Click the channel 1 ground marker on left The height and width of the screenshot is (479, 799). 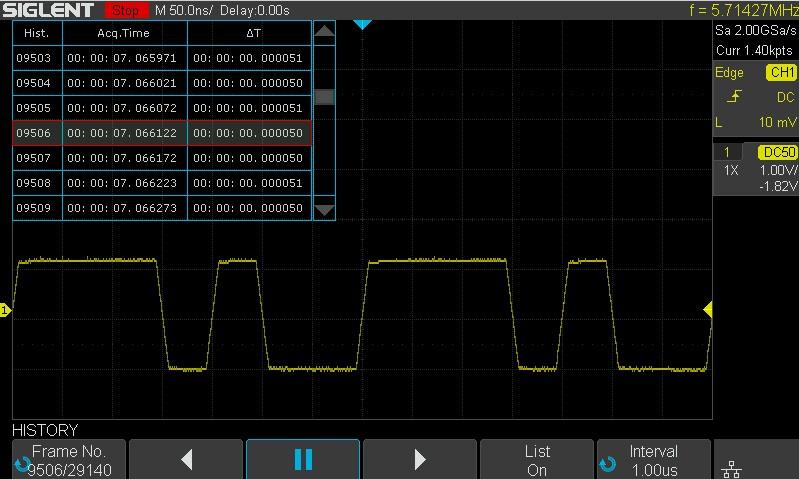point(5,311)
